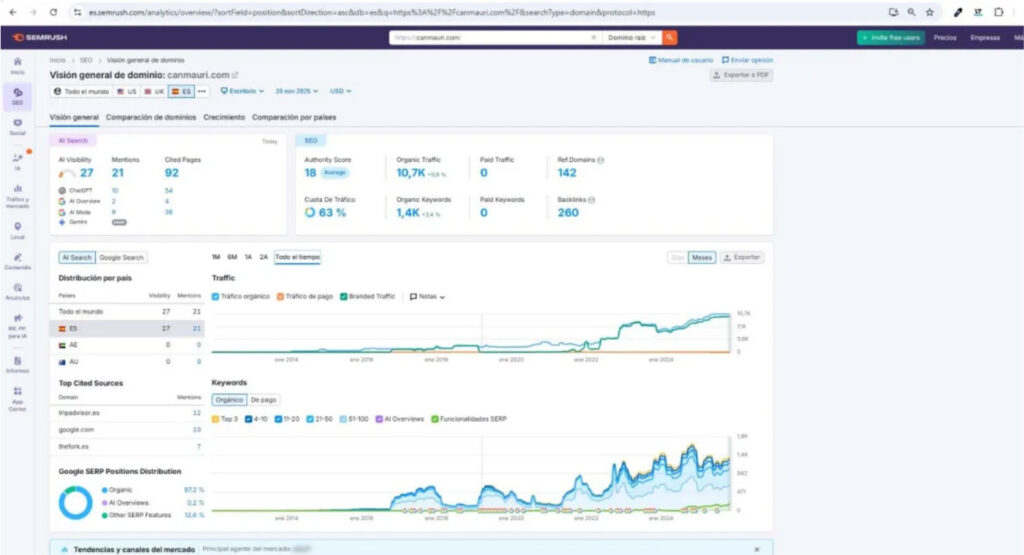Click the Contenido sidebar icon
Image resolution: width=1024 pixels, height=555 pixels.
18,260
